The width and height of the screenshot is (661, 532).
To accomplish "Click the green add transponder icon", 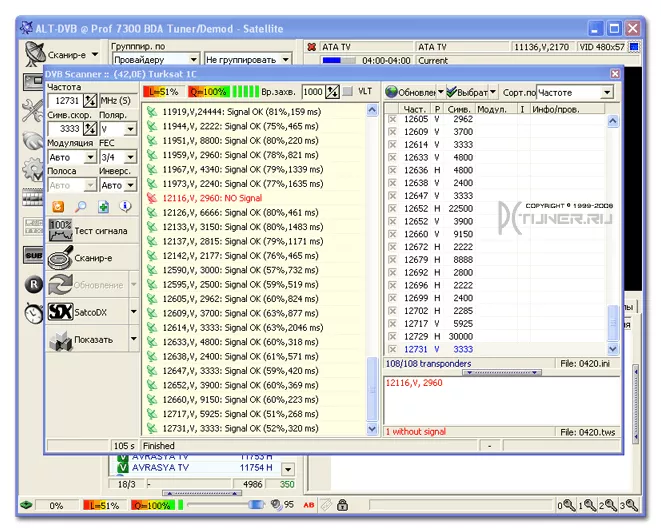I will (x=103, y=206).
